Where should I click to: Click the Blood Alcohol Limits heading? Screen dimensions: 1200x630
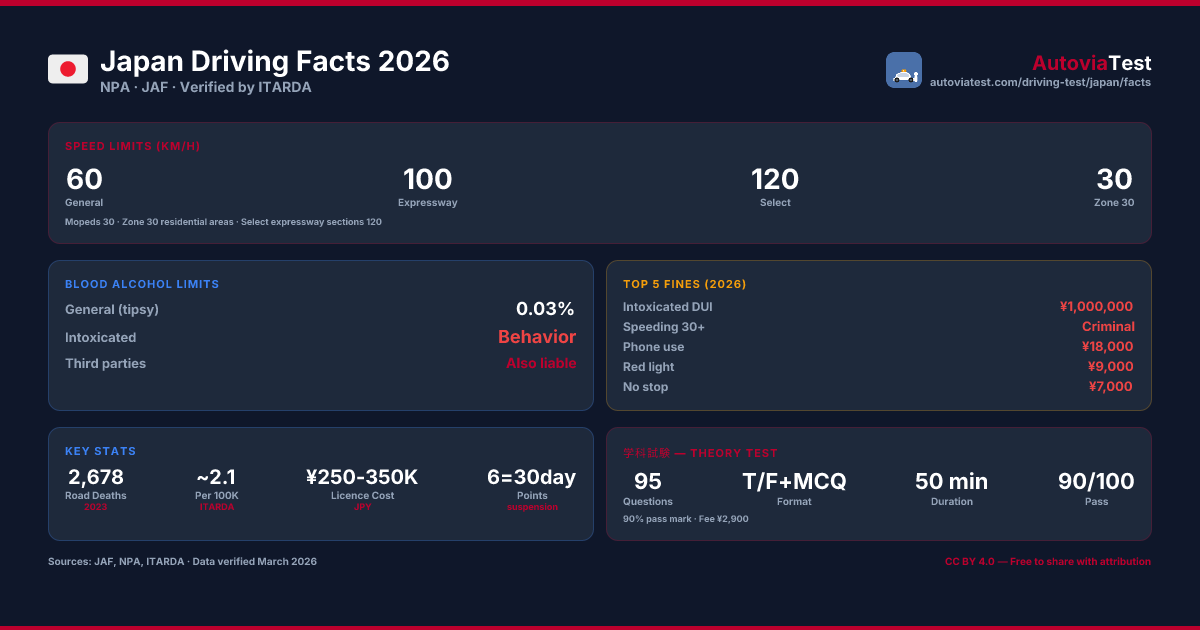[x=142, y=284]
